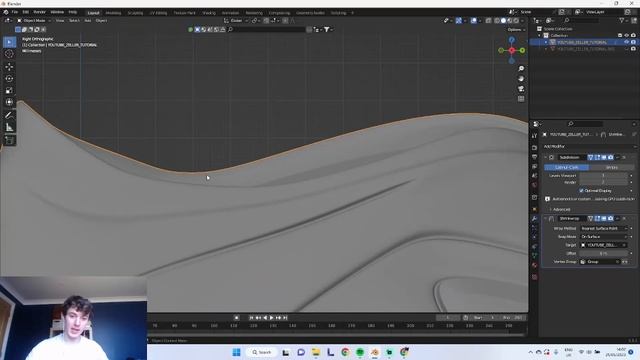Adjust Levels Viewport value field
The height and width of the screenshot is (360, 640).
604,176
